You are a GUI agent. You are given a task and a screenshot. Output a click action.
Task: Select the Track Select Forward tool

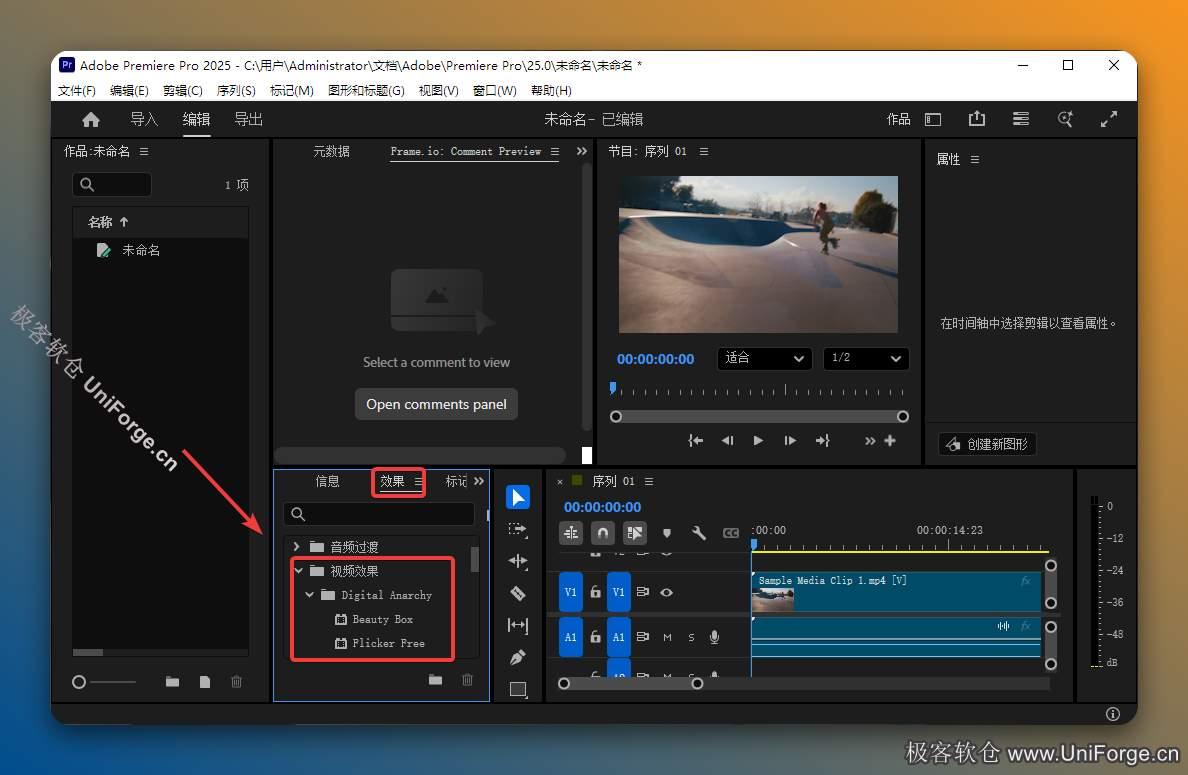pyautogui.click(x=518, y=530)
